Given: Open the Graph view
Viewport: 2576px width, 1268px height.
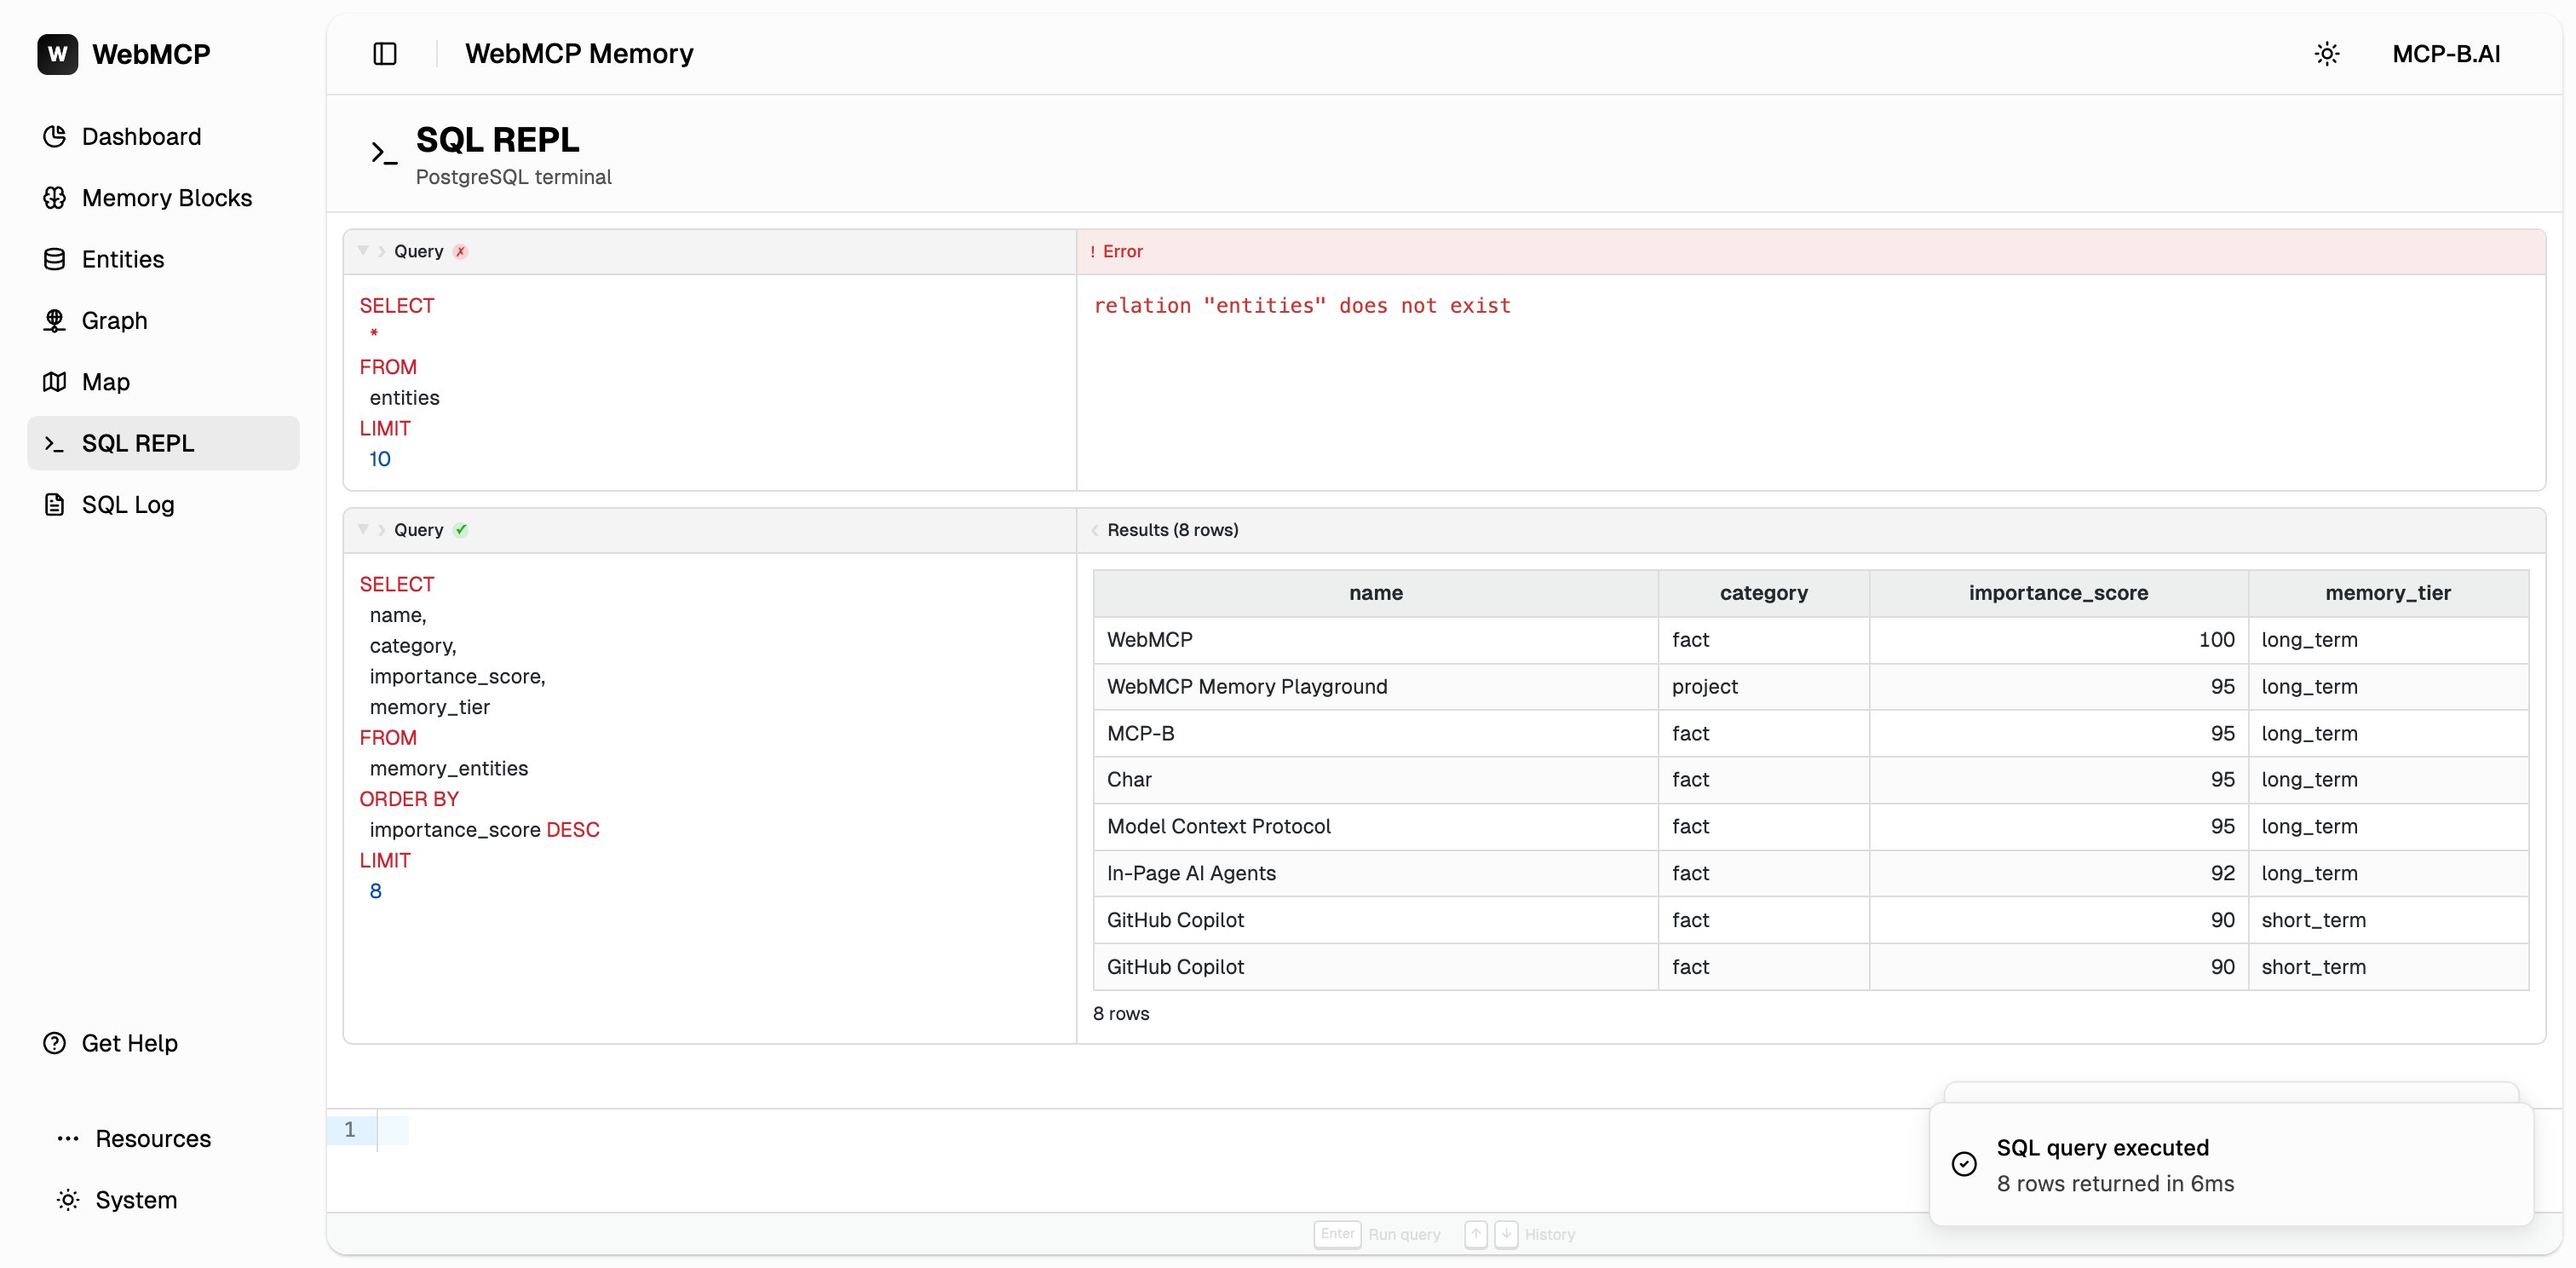Looking at the screenshot, I should [163, 320].
